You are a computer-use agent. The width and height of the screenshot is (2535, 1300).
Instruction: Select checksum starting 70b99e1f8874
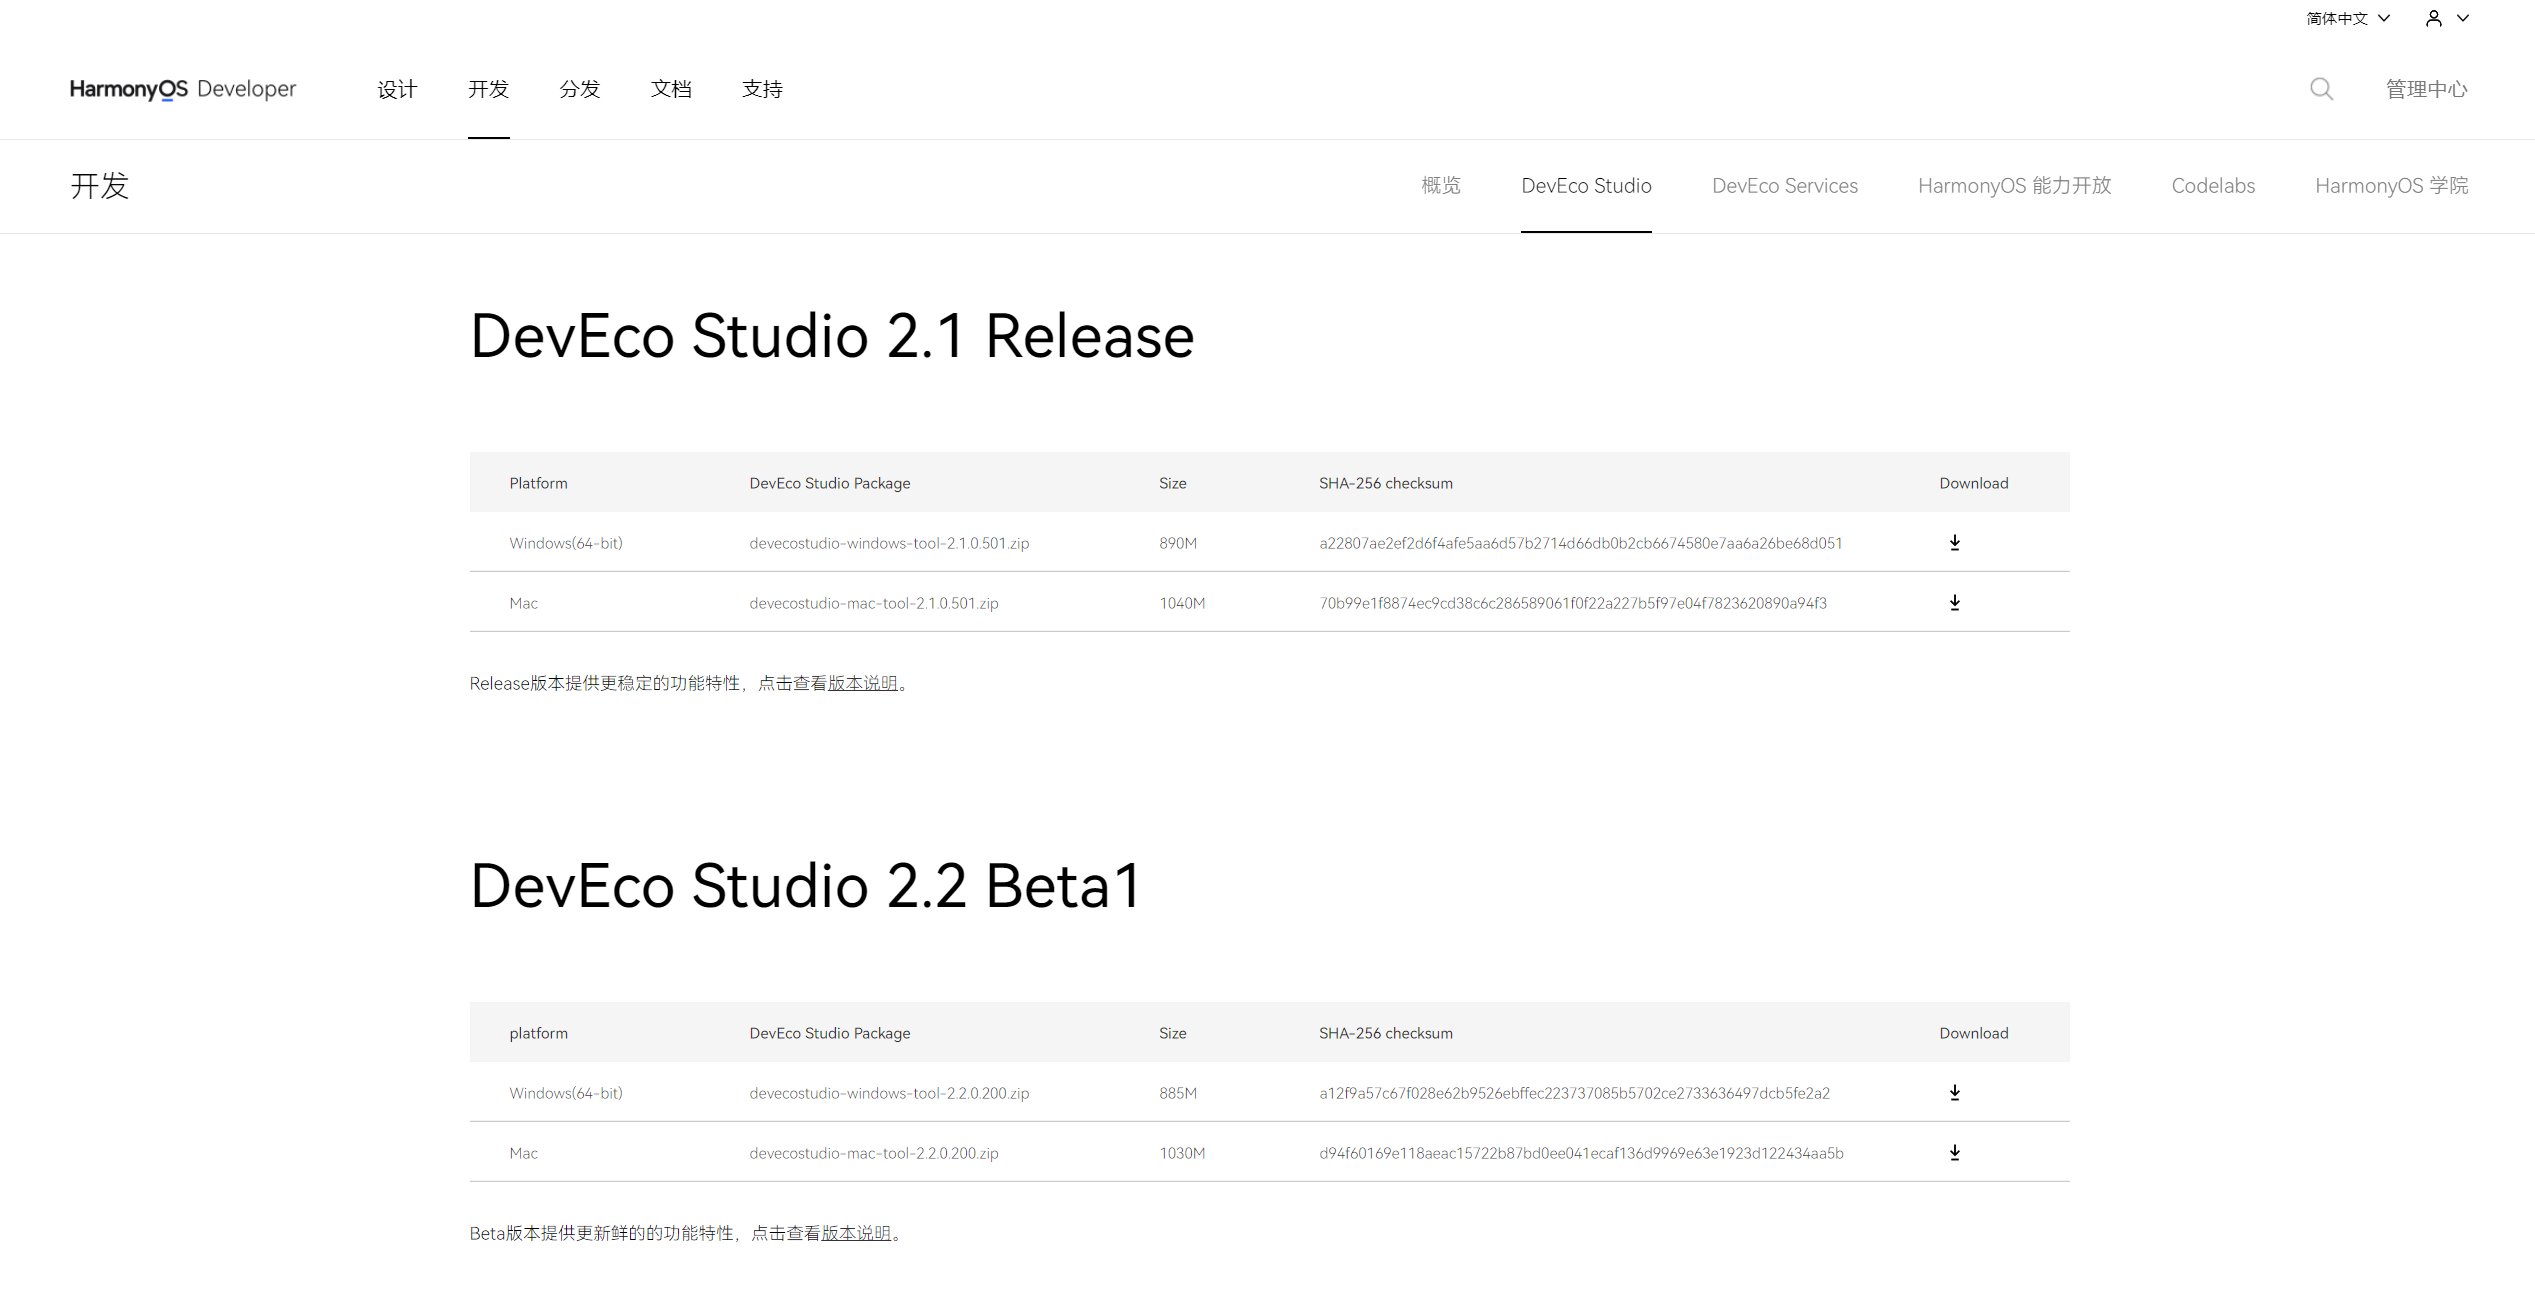1573,603
